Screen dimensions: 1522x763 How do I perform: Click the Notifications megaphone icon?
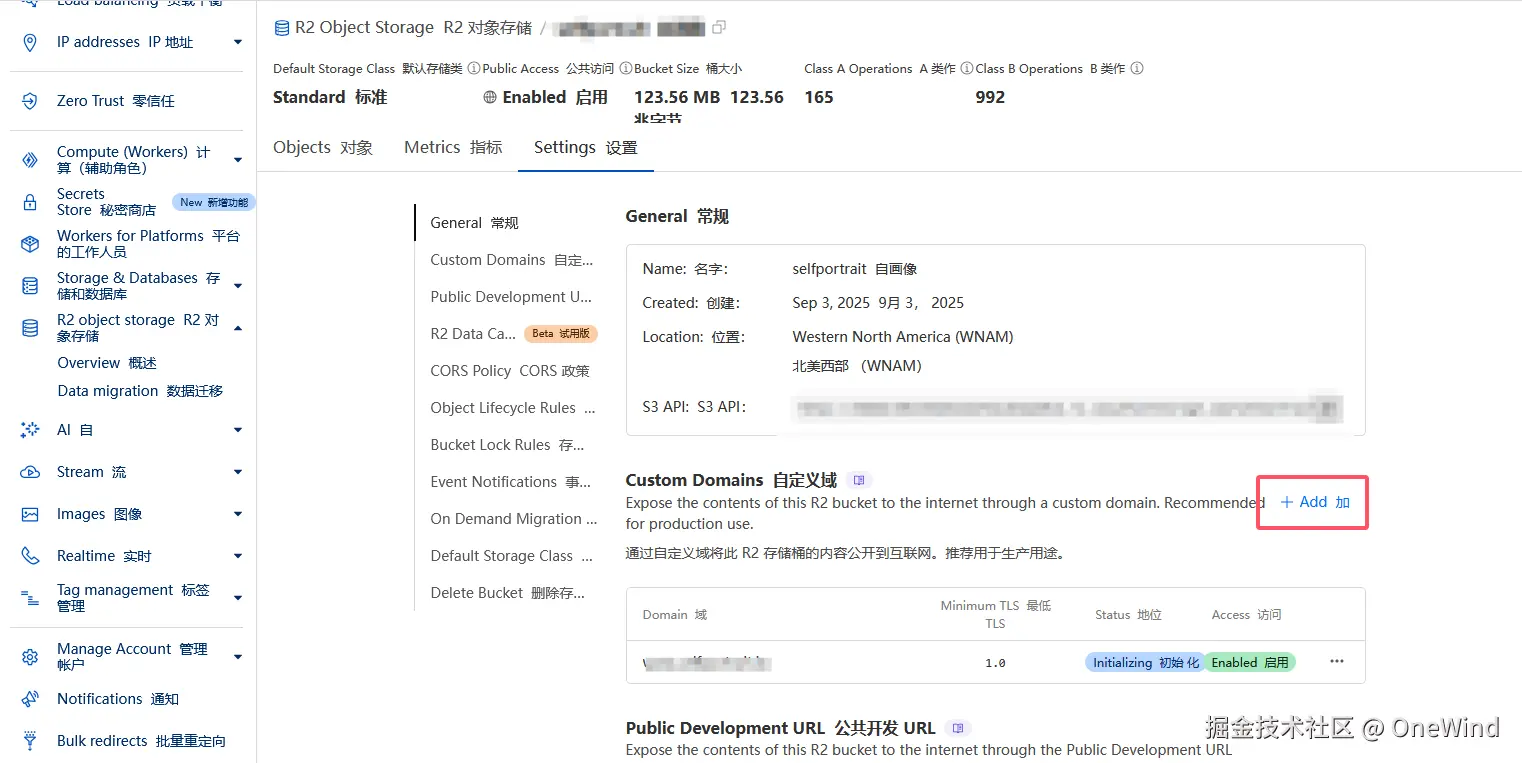[30, 699]
